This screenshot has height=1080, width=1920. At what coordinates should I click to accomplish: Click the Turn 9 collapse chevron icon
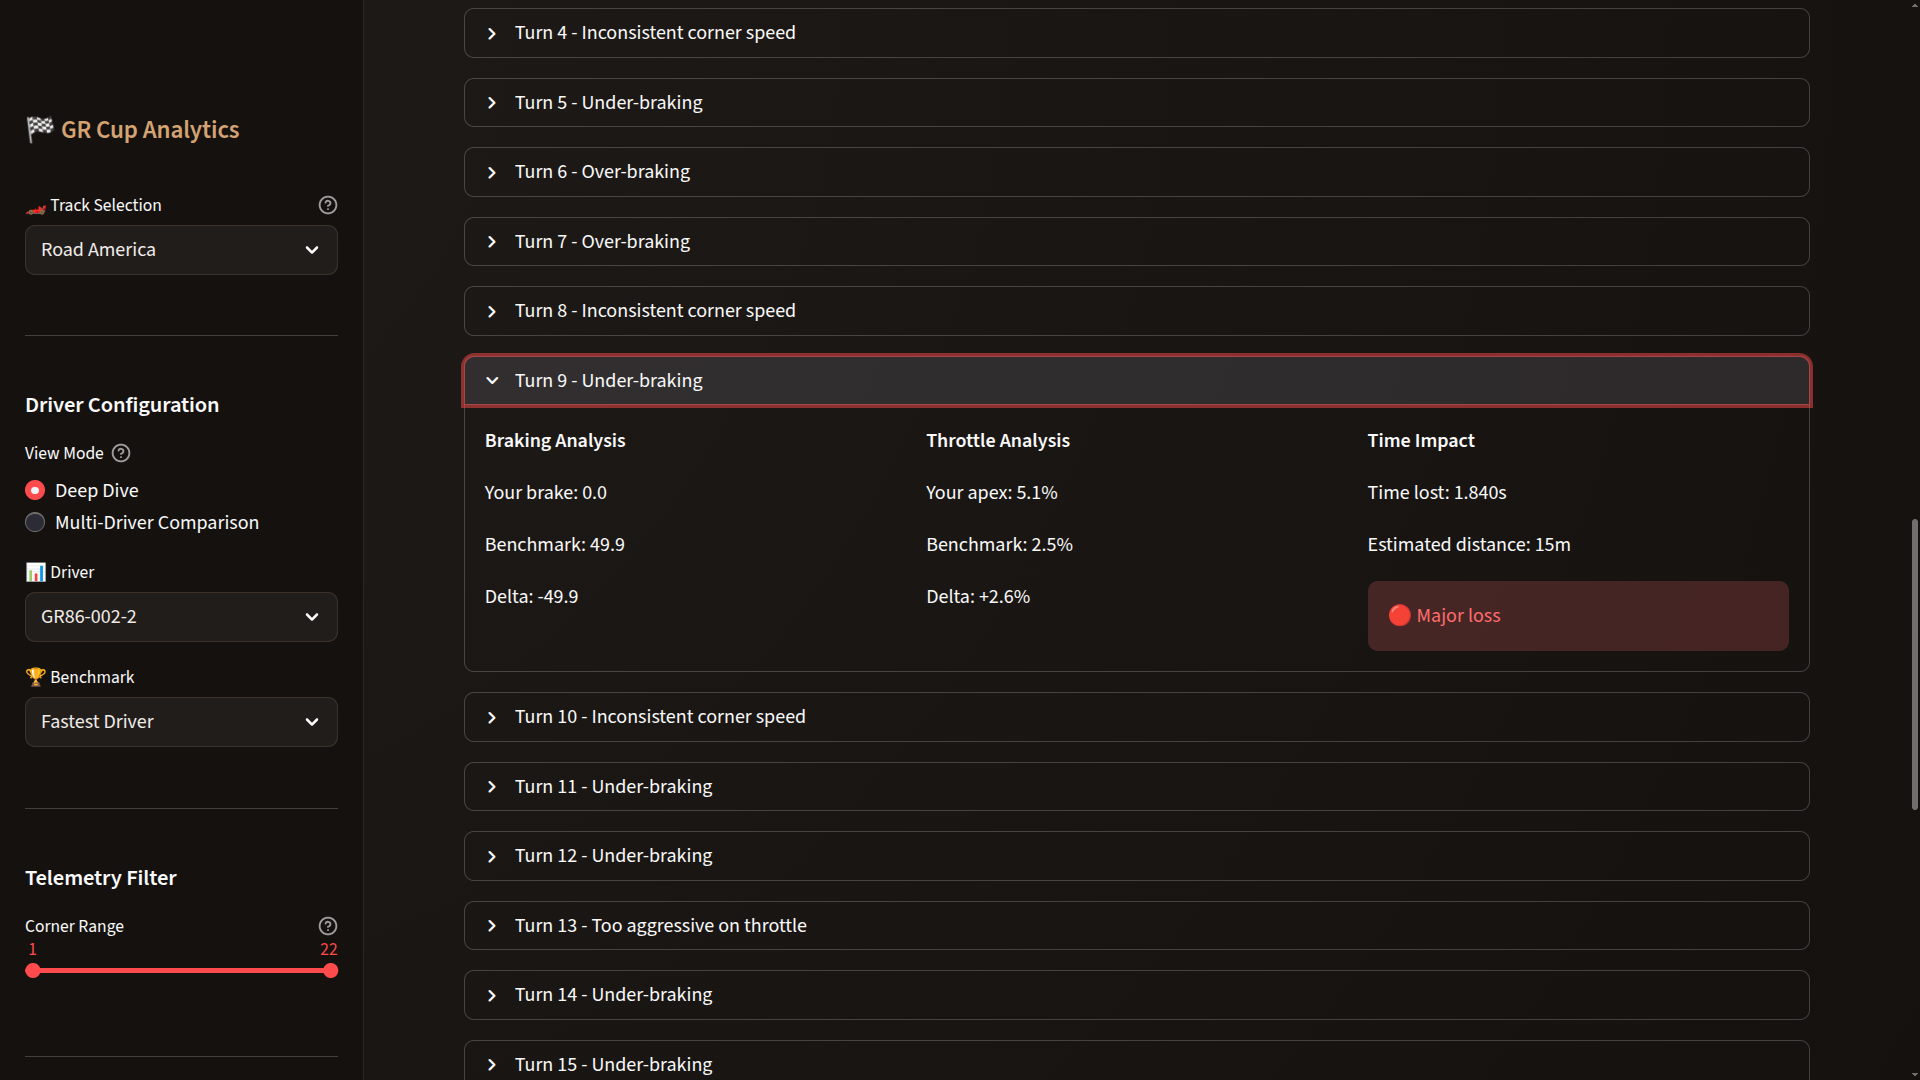[x=492, y=381]
